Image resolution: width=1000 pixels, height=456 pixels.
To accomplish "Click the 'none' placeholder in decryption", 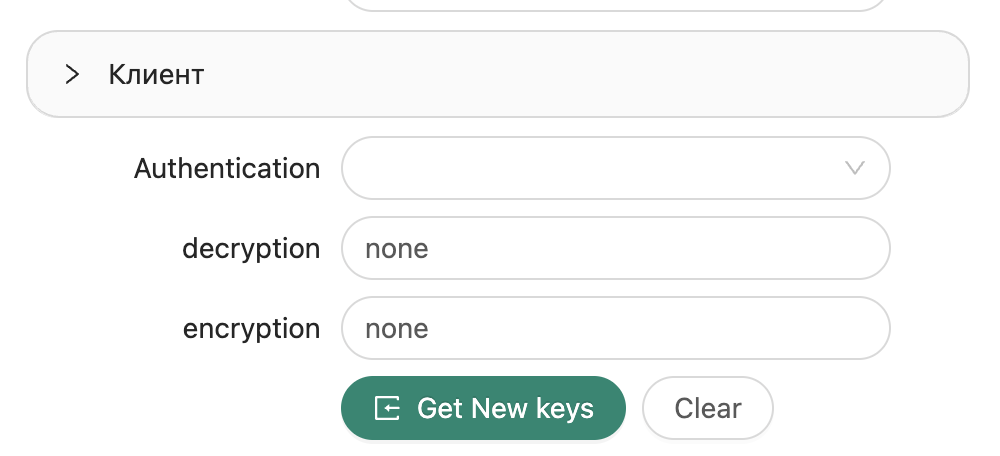I will click(x=397, y=248).
